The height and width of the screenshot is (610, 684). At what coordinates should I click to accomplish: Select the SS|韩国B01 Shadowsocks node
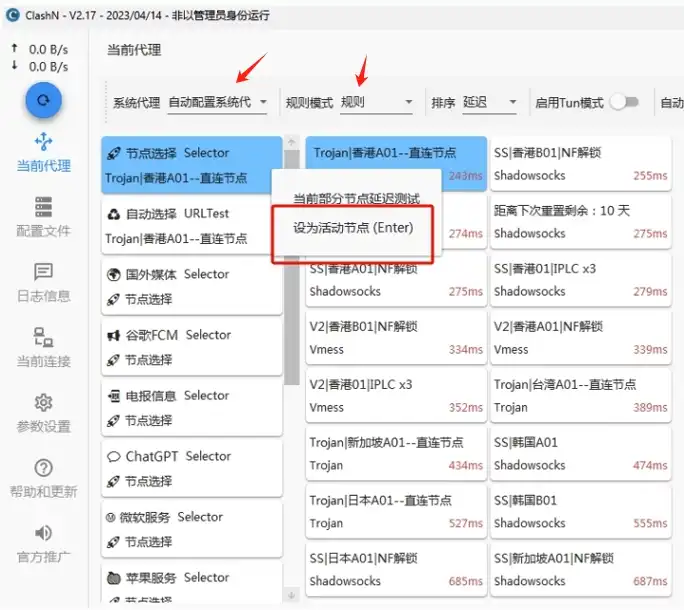click(580, 511)
